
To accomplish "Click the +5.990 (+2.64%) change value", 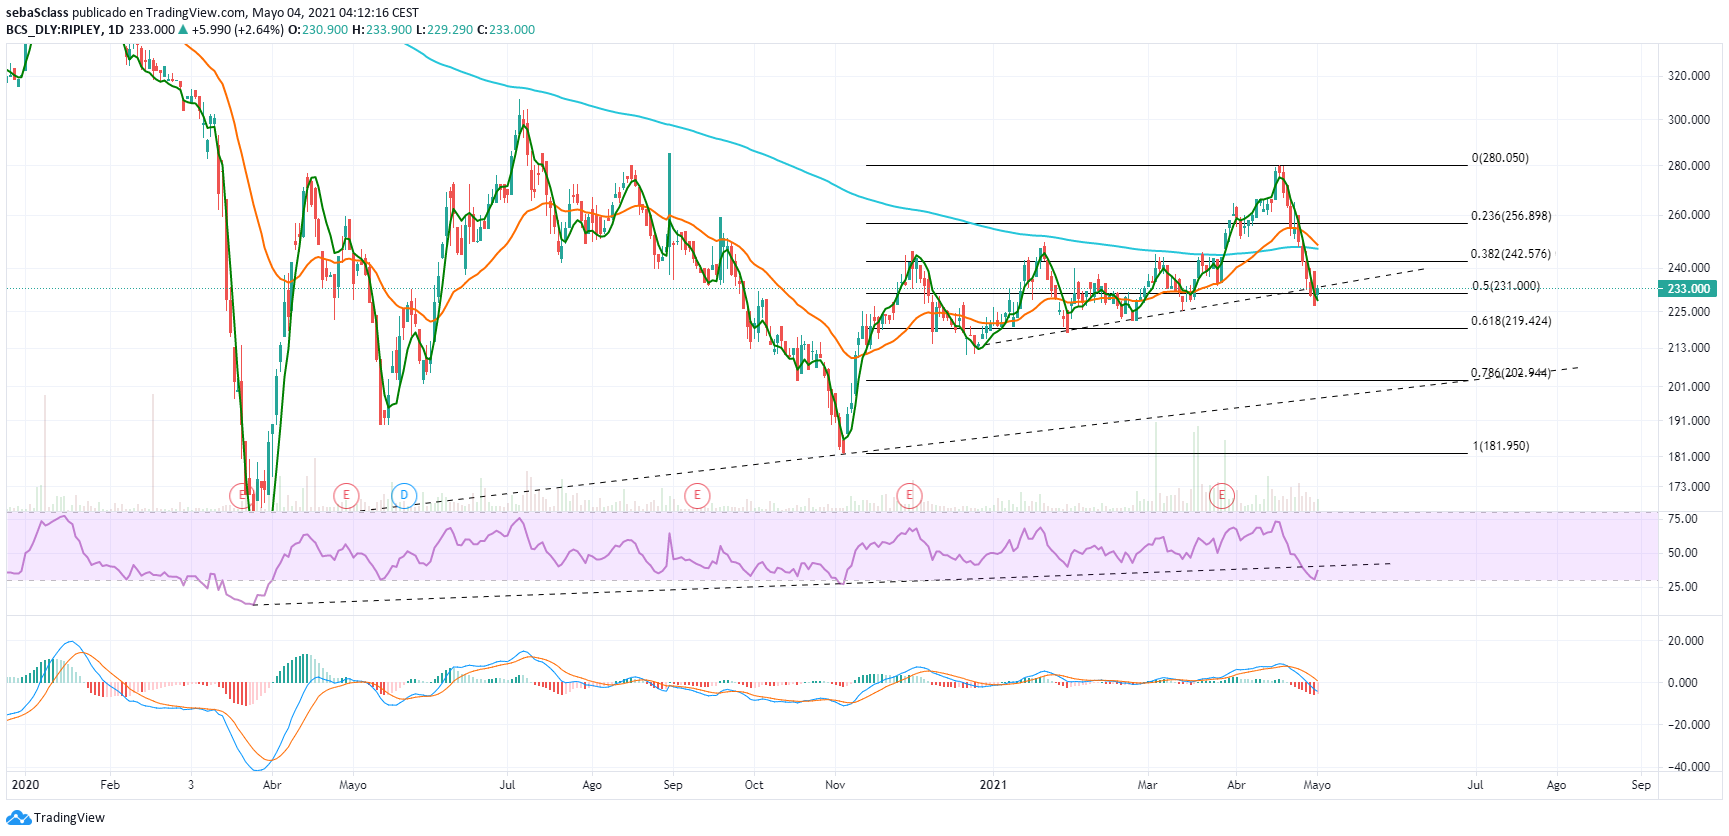I will click(x=238, y=30).
